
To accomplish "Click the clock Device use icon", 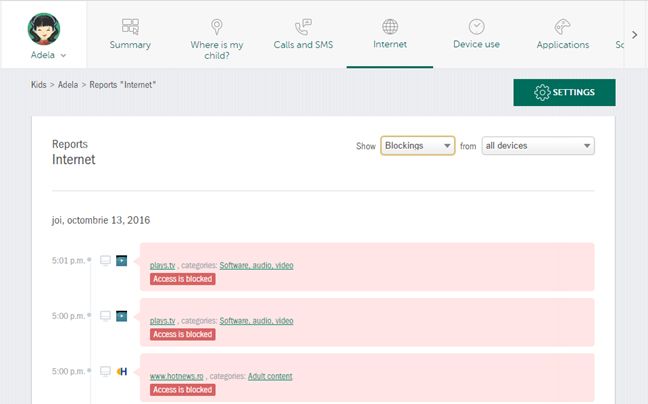I will (476, 26).
